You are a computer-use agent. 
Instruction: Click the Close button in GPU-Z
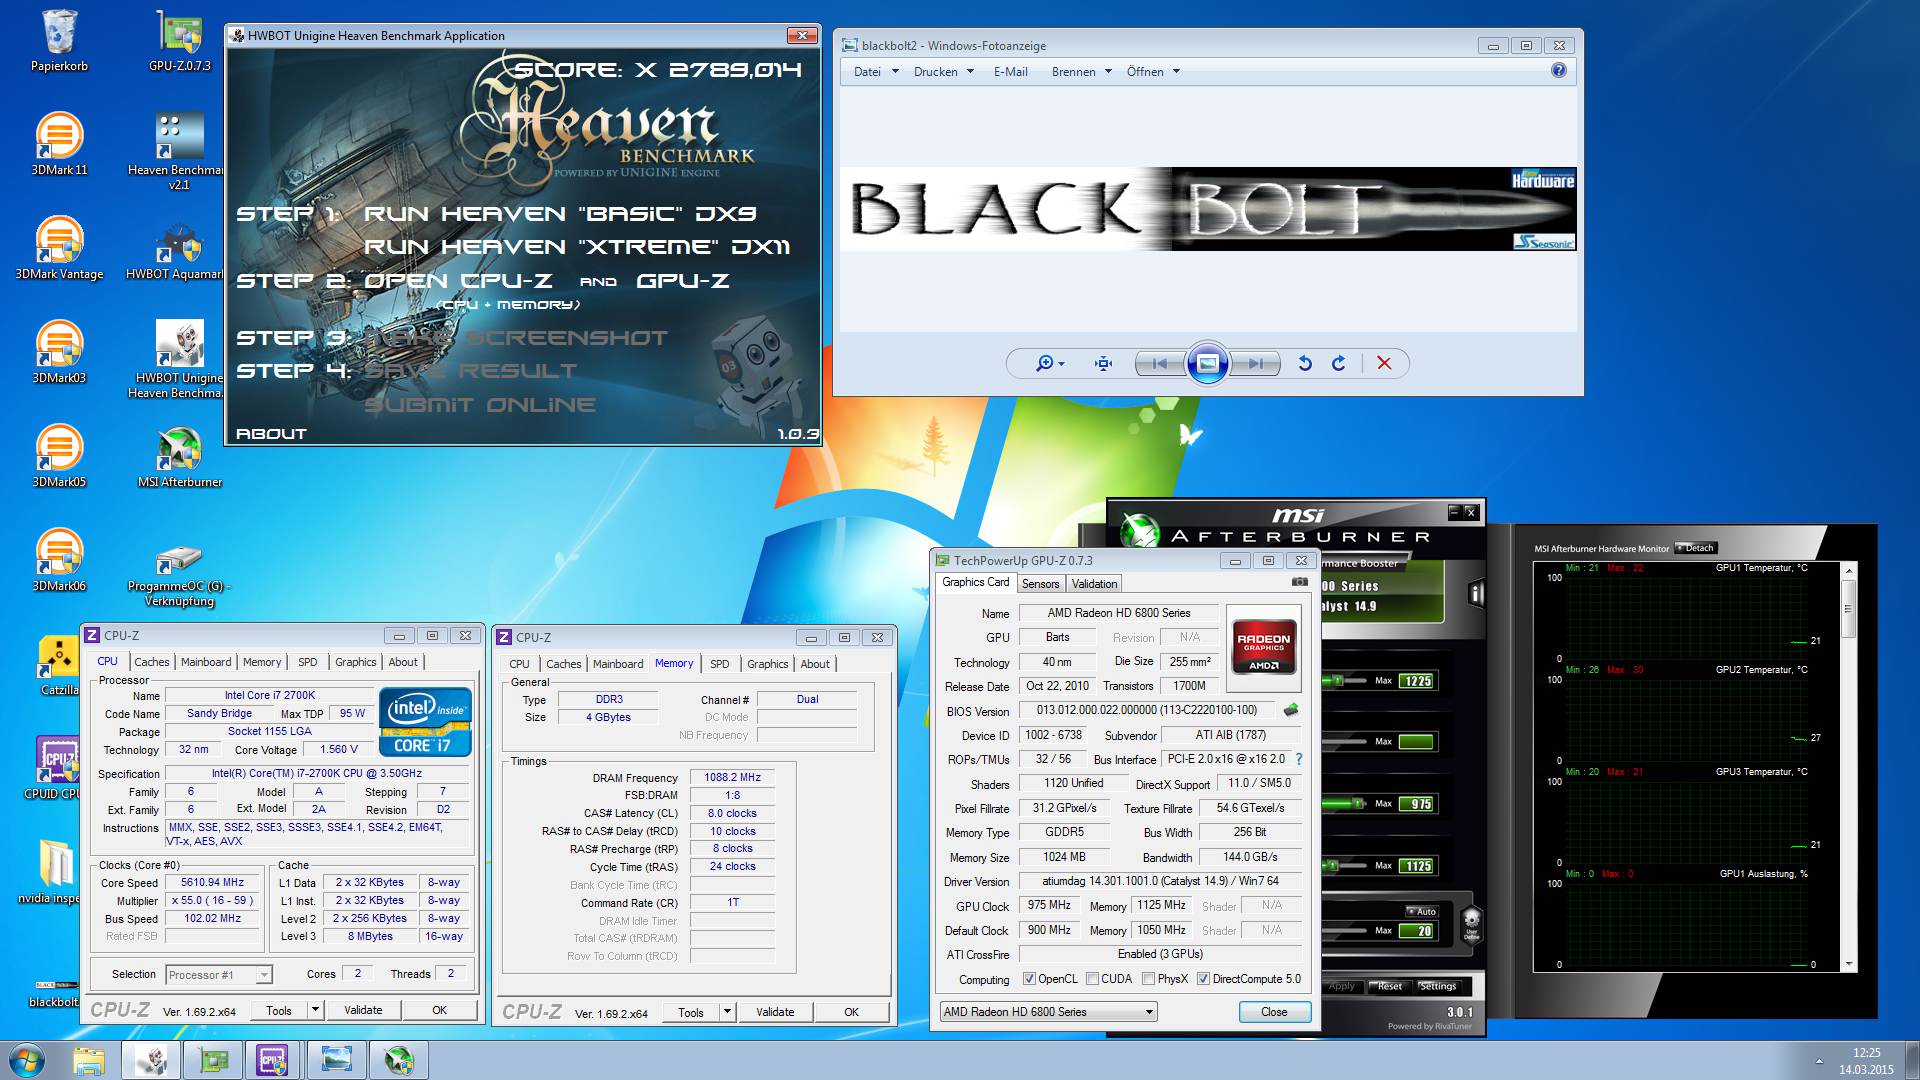(x=1274, y=1012)
